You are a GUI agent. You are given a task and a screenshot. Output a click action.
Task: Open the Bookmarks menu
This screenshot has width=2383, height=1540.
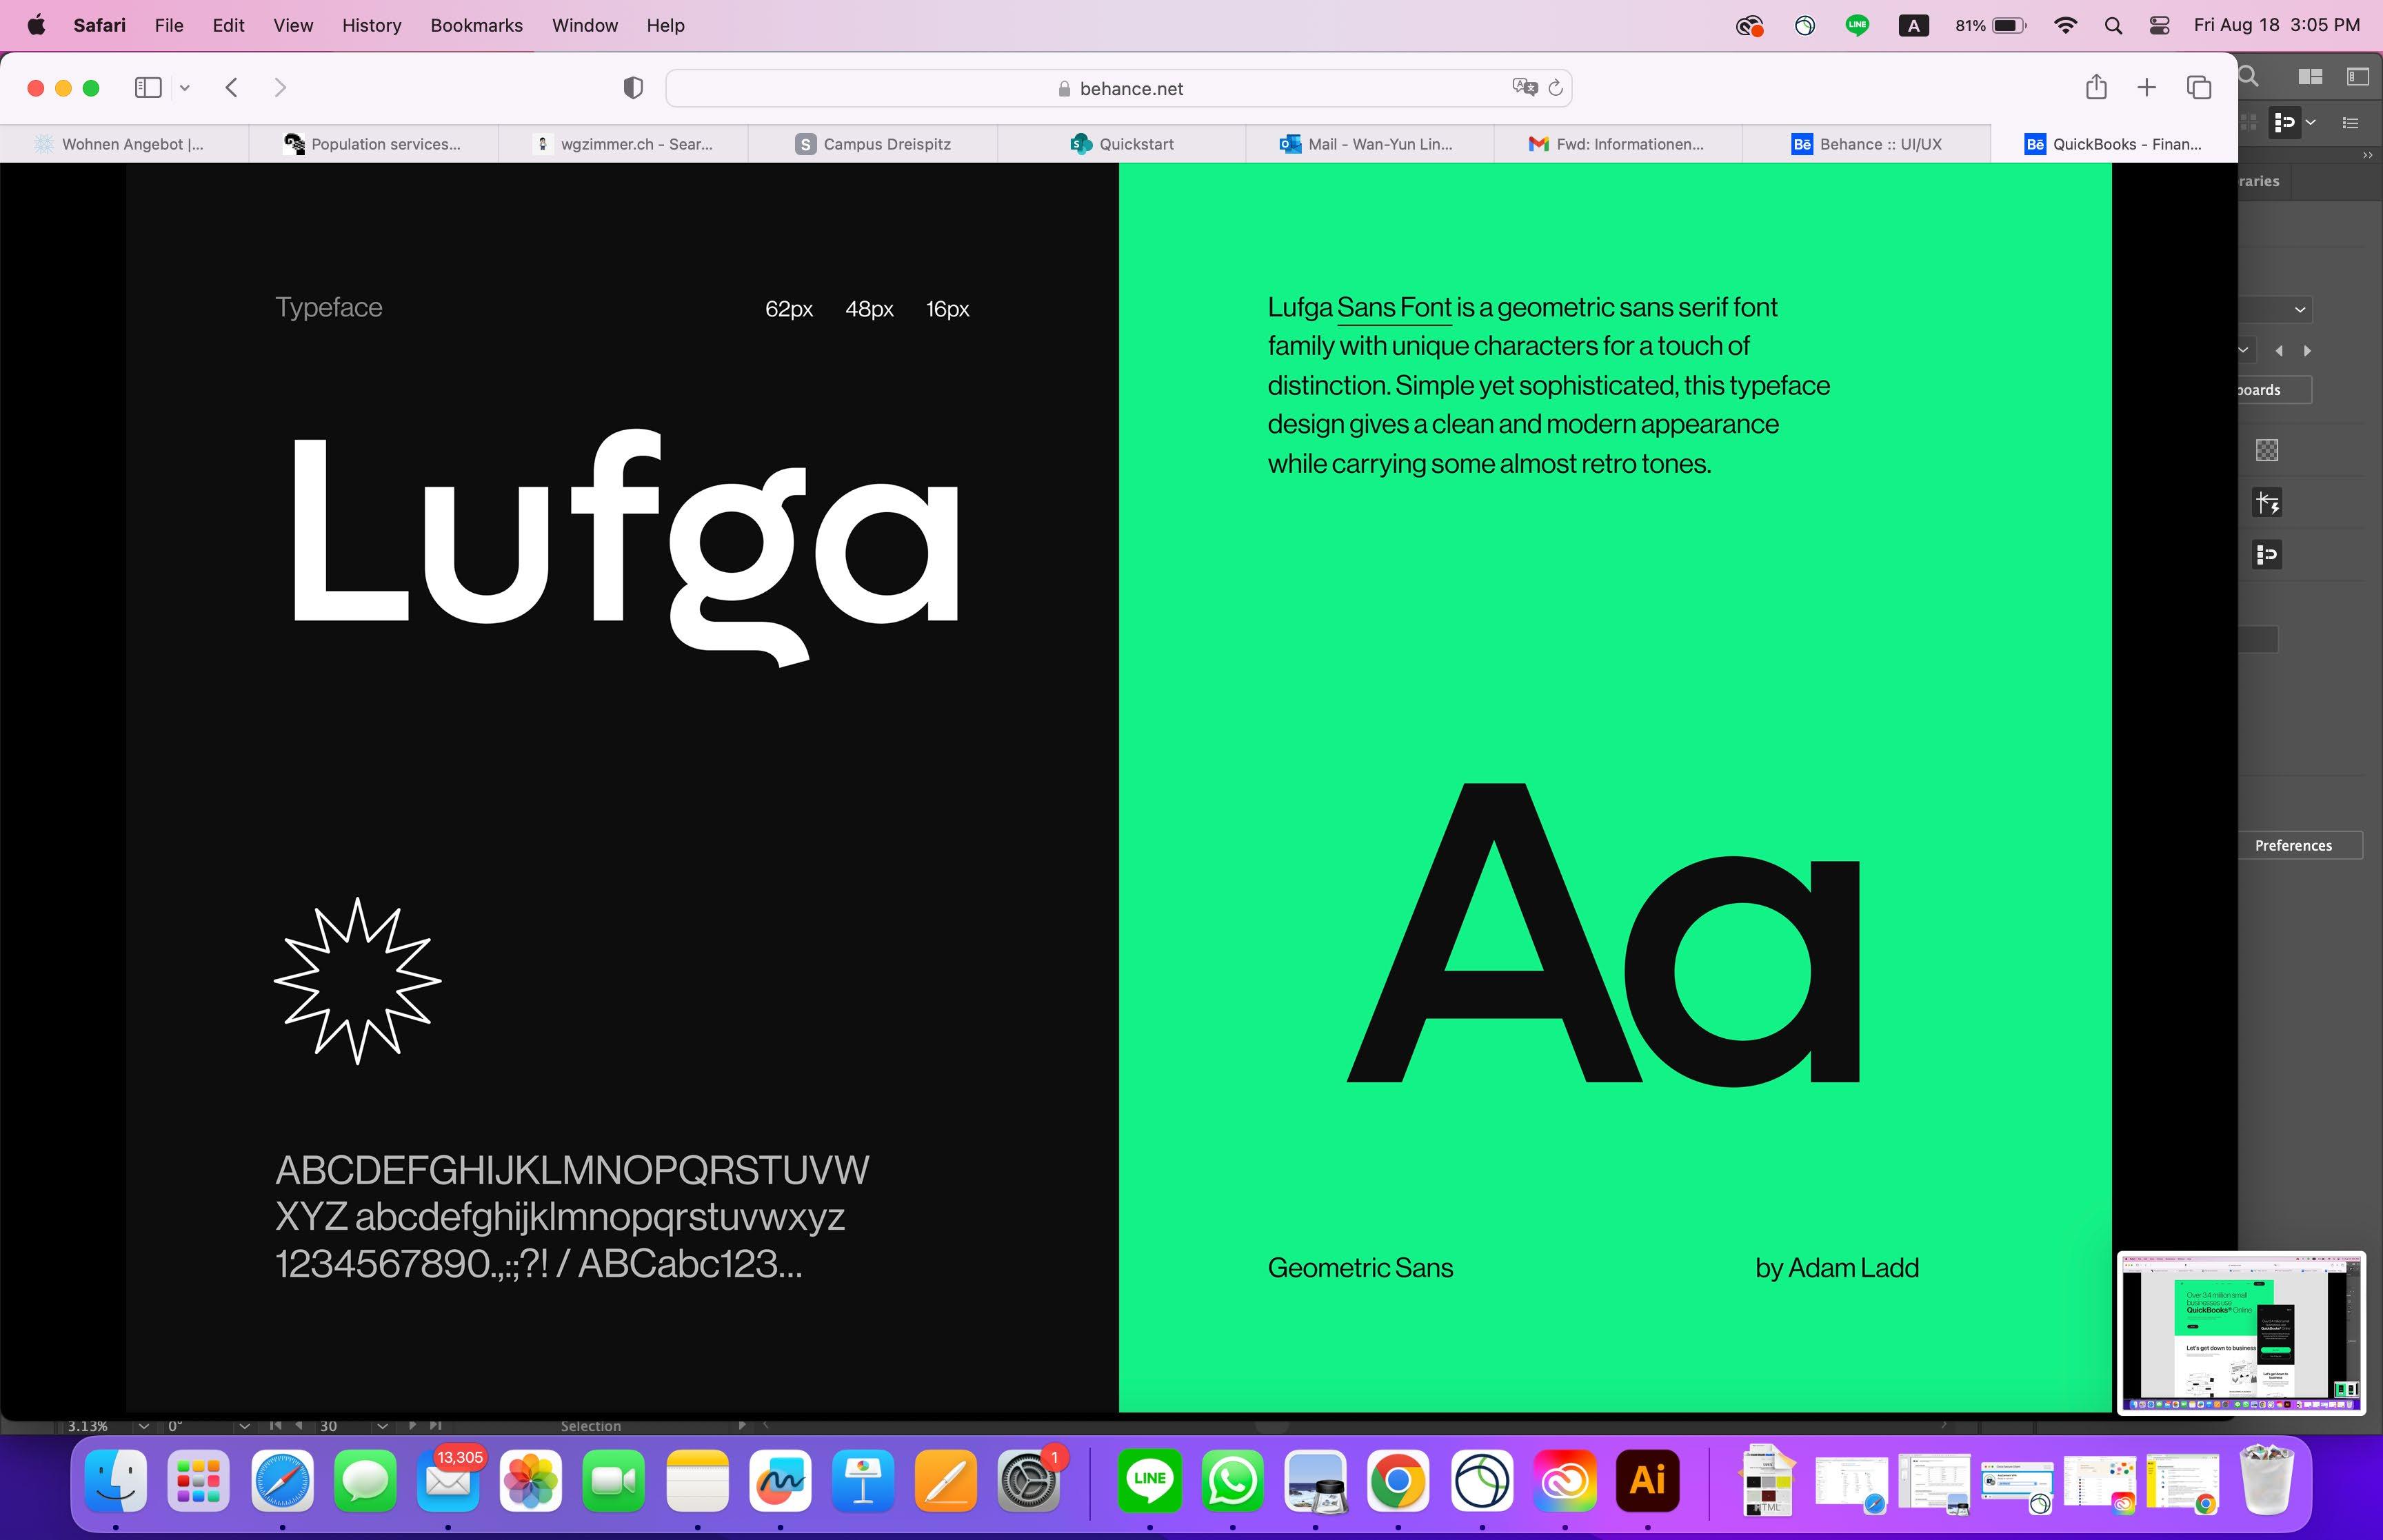pos(476,26)
